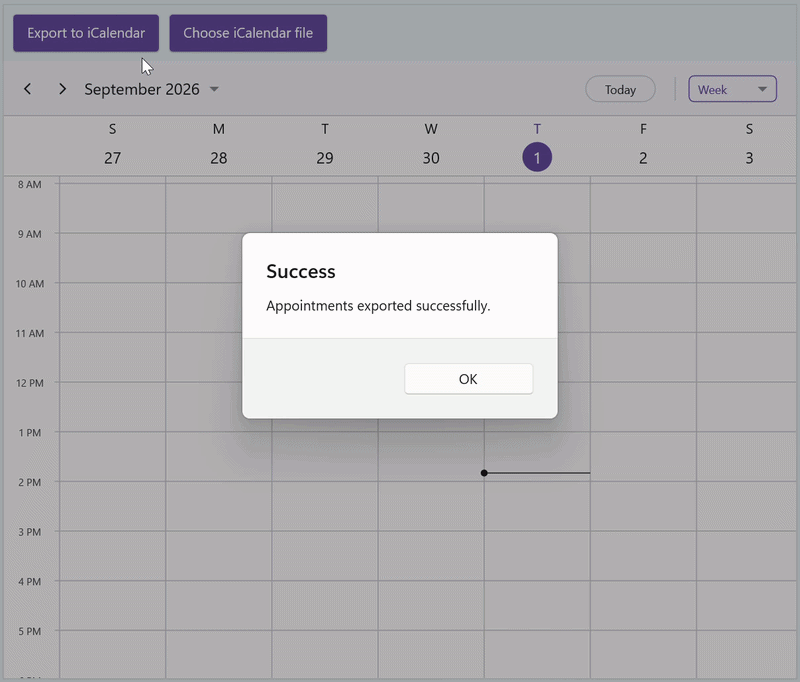Click the 9 AM time label

point(30,234)
